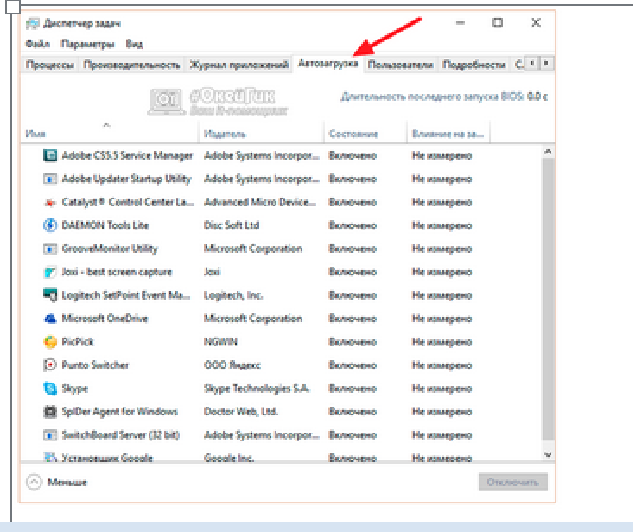Screen dimensions: 633x532
Task: Click the tab strip right scroll arrow
Action: pyautogui.click(x=546, y=63)
